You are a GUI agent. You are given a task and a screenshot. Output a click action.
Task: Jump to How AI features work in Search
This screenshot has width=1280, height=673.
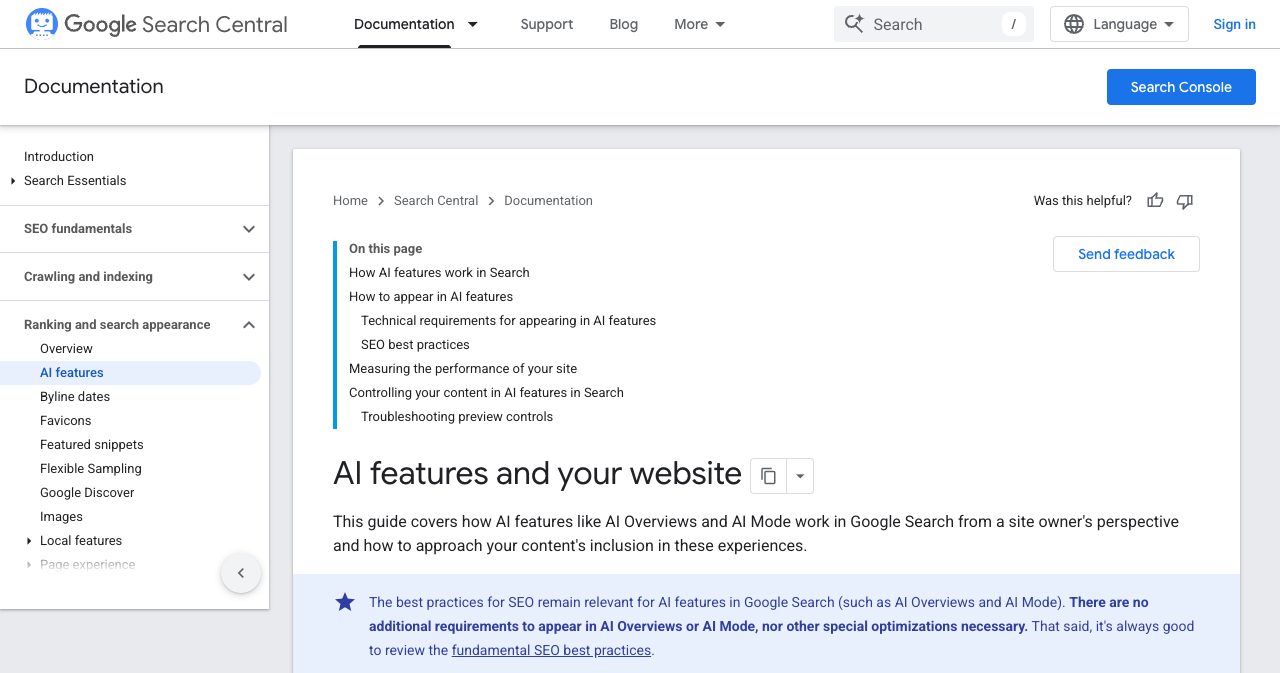pyautogui.click(x=439, y=273)
